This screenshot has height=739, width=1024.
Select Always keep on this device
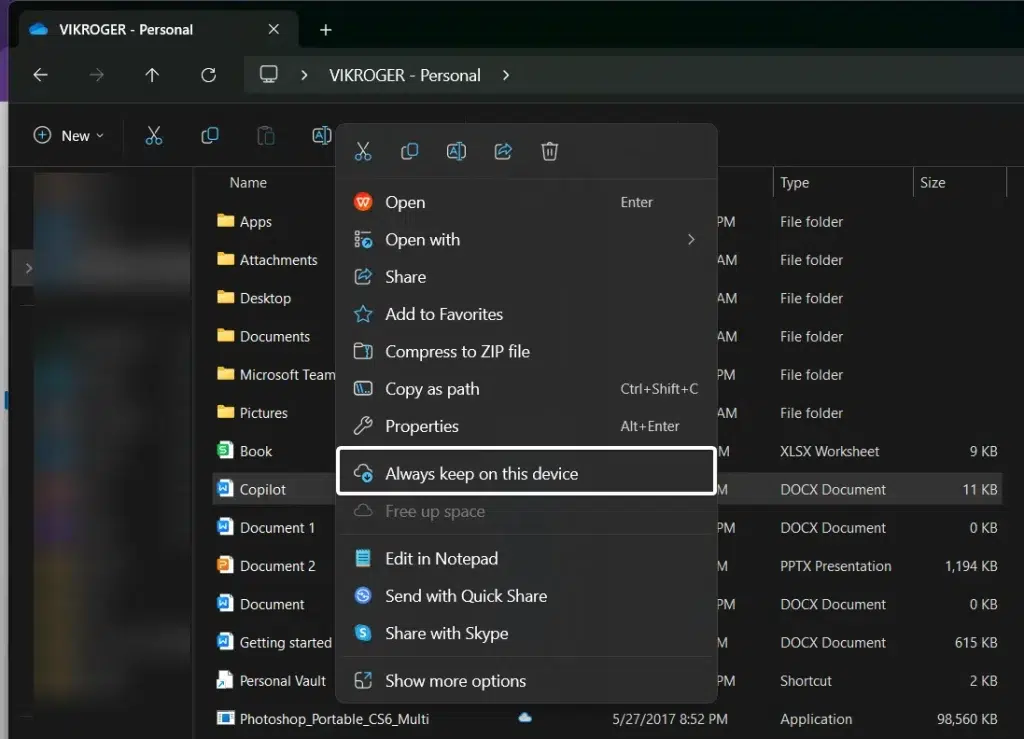(526, 471)
